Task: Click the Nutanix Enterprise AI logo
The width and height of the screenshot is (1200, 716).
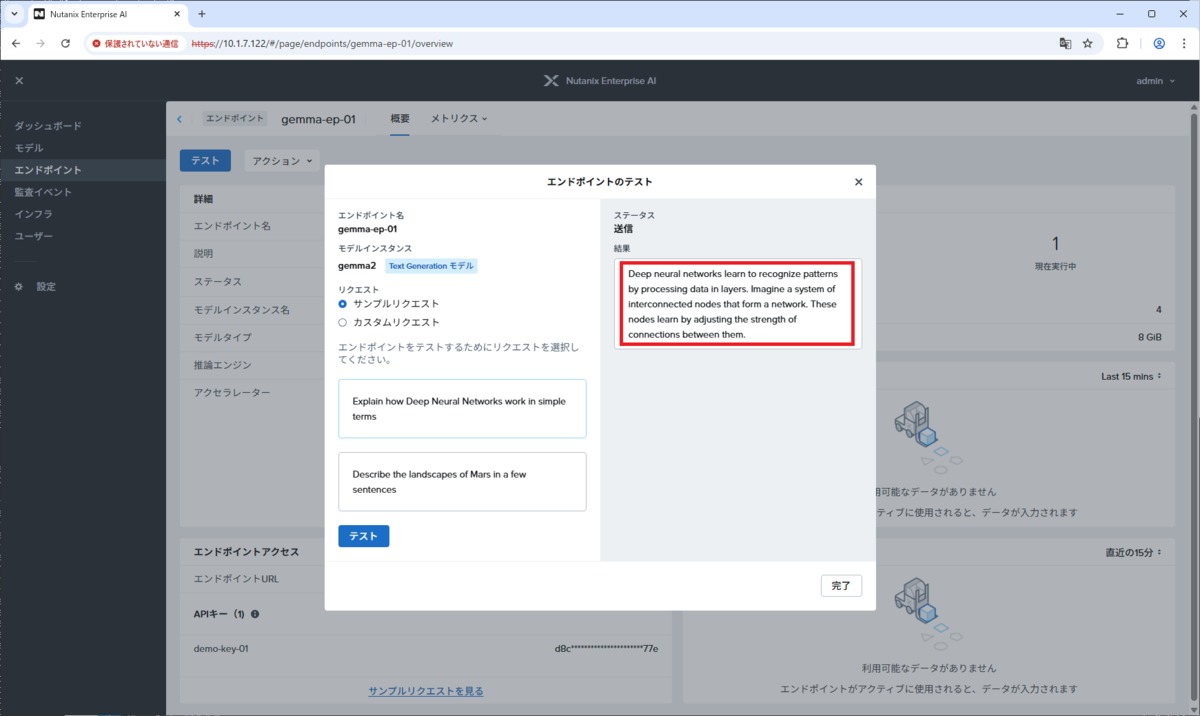Action: [x=600, y=81]
